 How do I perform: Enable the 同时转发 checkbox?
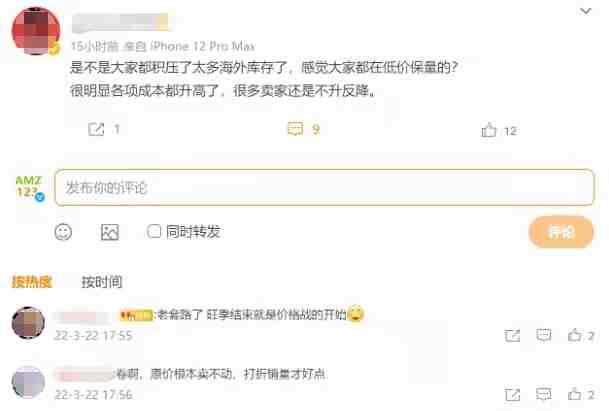point(154,232)
